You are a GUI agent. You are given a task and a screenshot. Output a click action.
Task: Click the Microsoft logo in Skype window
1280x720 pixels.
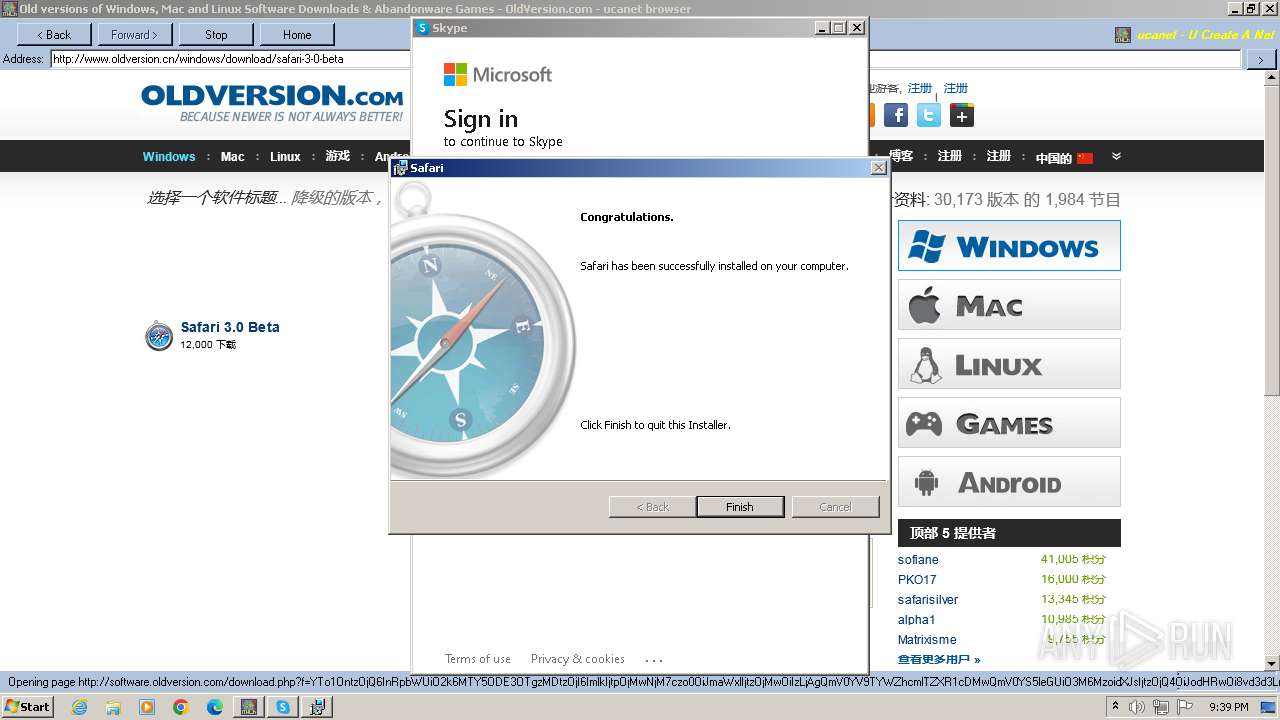[498, 75]
